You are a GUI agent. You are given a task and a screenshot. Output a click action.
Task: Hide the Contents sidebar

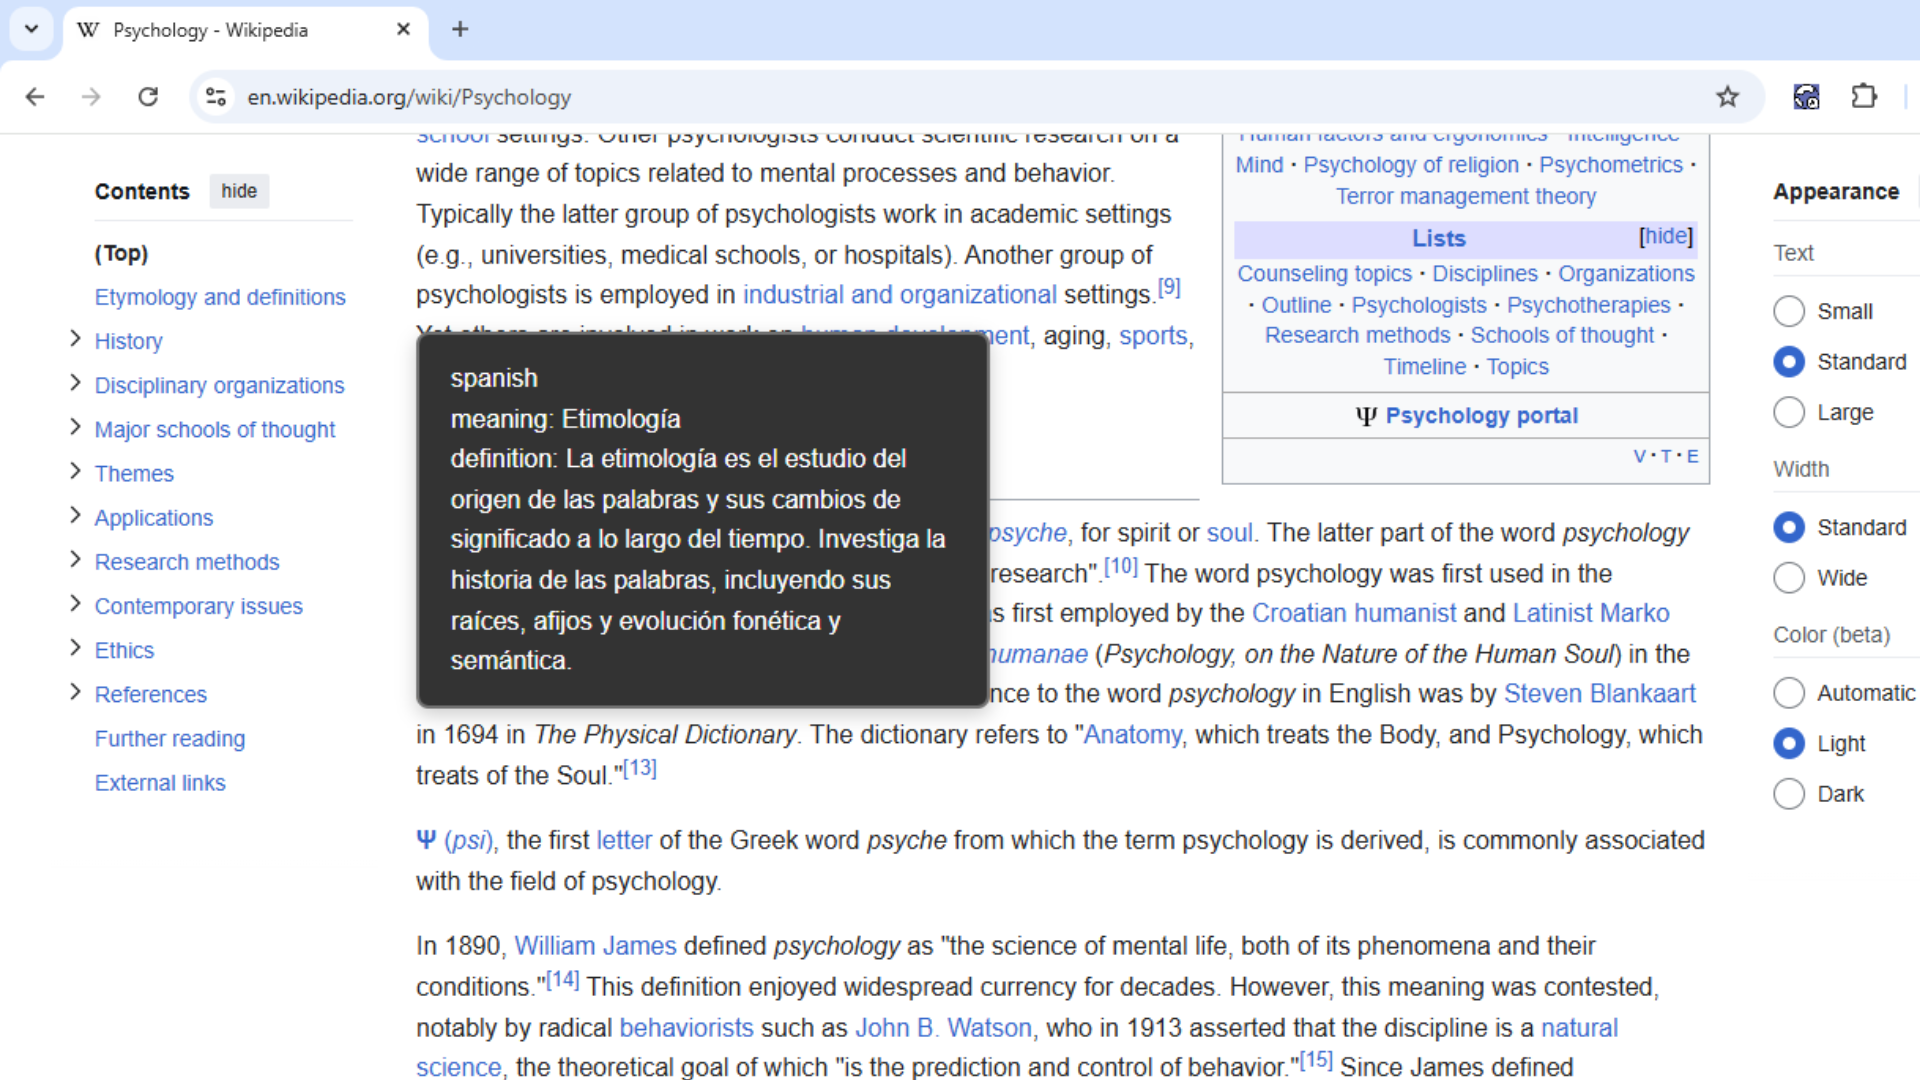click(239, 191)
